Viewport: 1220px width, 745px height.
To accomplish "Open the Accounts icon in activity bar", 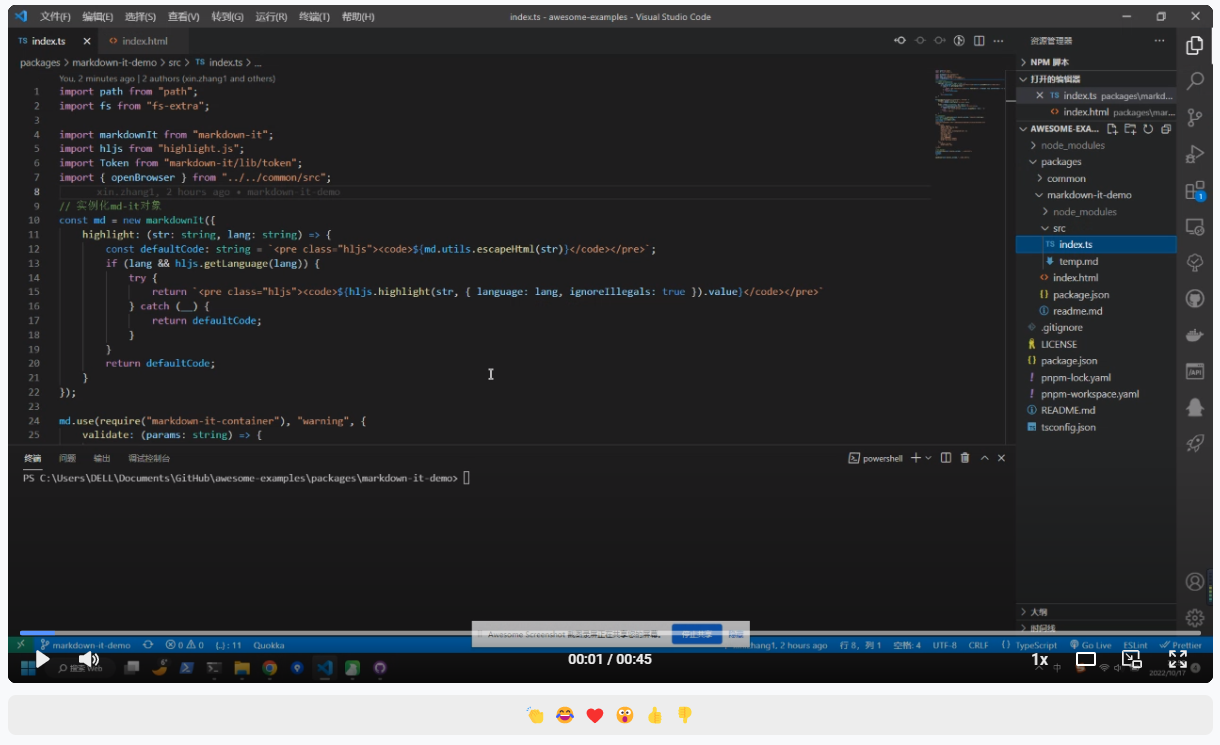I will pyautogui.click(x=1194, y=581).
